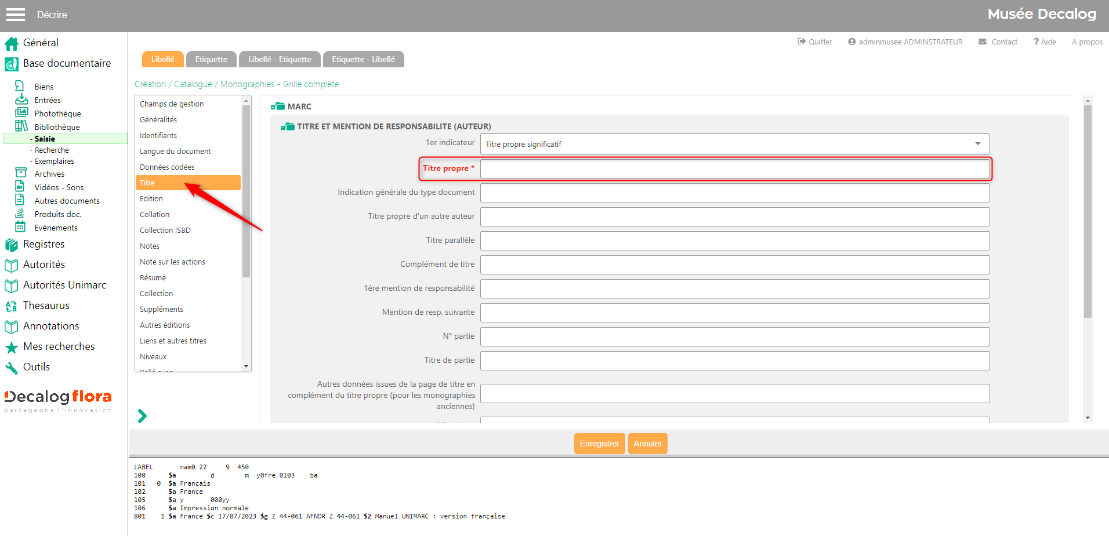
Task: Click the Archives box icon
Action: (20, 174)
